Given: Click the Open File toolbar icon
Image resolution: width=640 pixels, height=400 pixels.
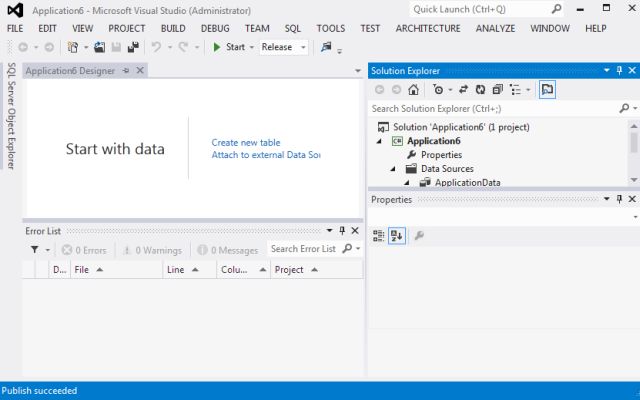Looking at the screenshot, I should pos(99,47).
